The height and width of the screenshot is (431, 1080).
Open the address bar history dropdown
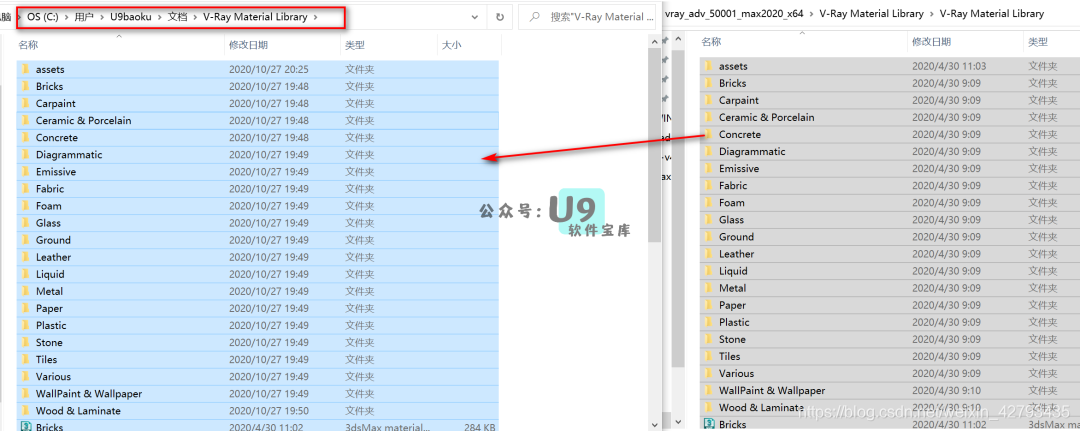[475, 17]
